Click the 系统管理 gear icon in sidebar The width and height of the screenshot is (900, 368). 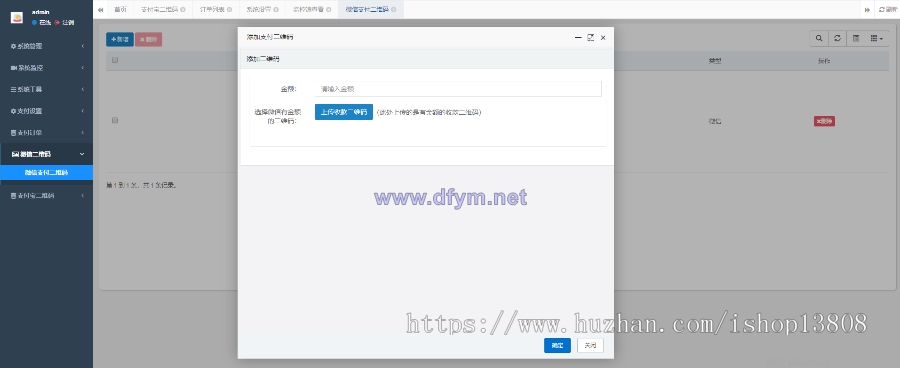14,46
